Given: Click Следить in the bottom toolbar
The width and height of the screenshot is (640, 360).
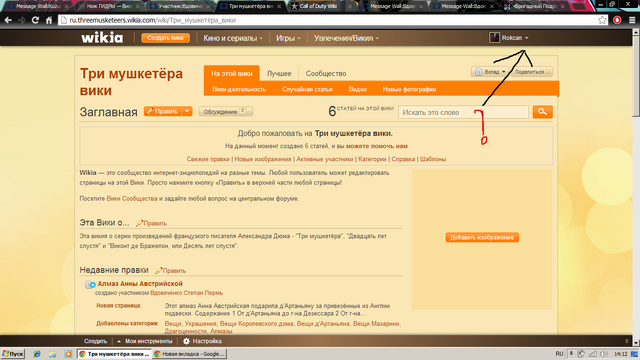Looking at the screenshot, I should [96, 341].
